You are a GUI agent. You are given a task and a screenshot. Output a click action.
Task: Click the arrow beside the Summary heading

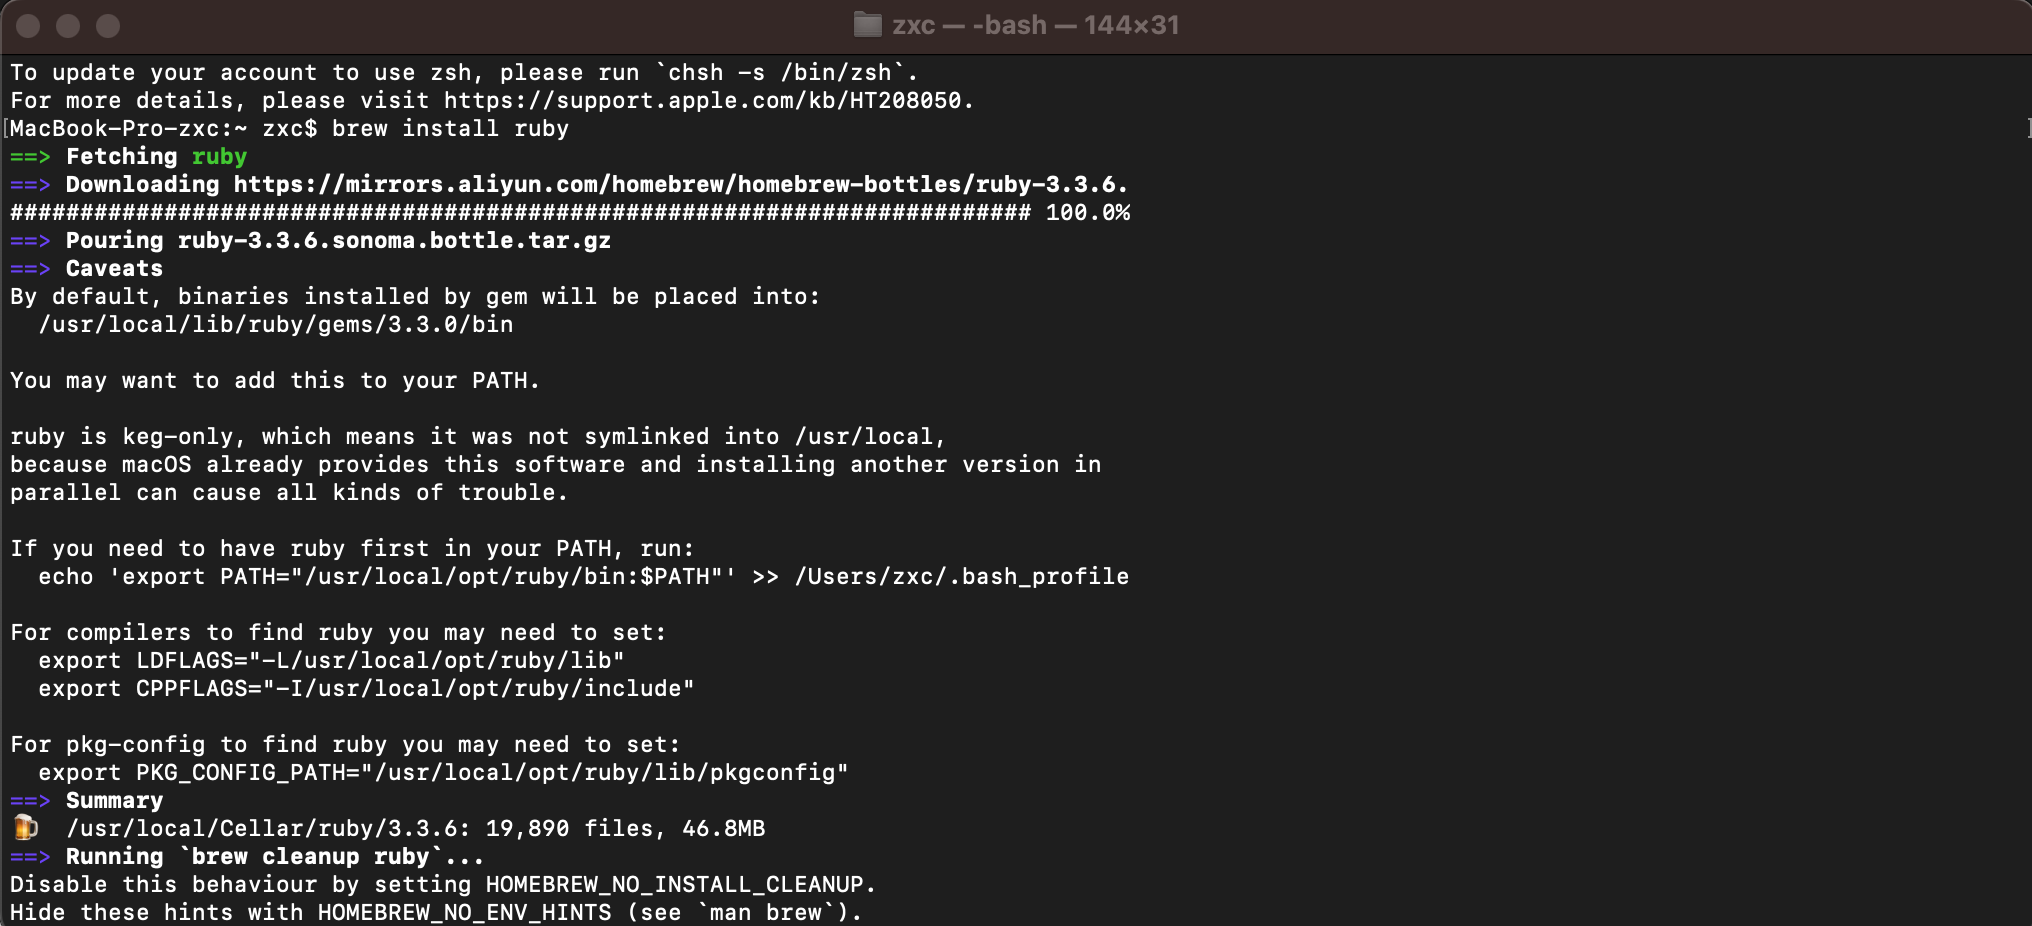coord(30,801)
